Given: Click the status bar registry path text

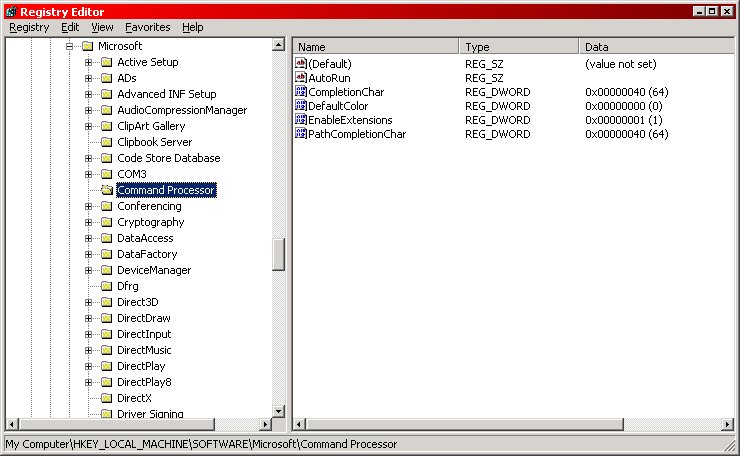Looking at the screenshot, I should [202, 444].
